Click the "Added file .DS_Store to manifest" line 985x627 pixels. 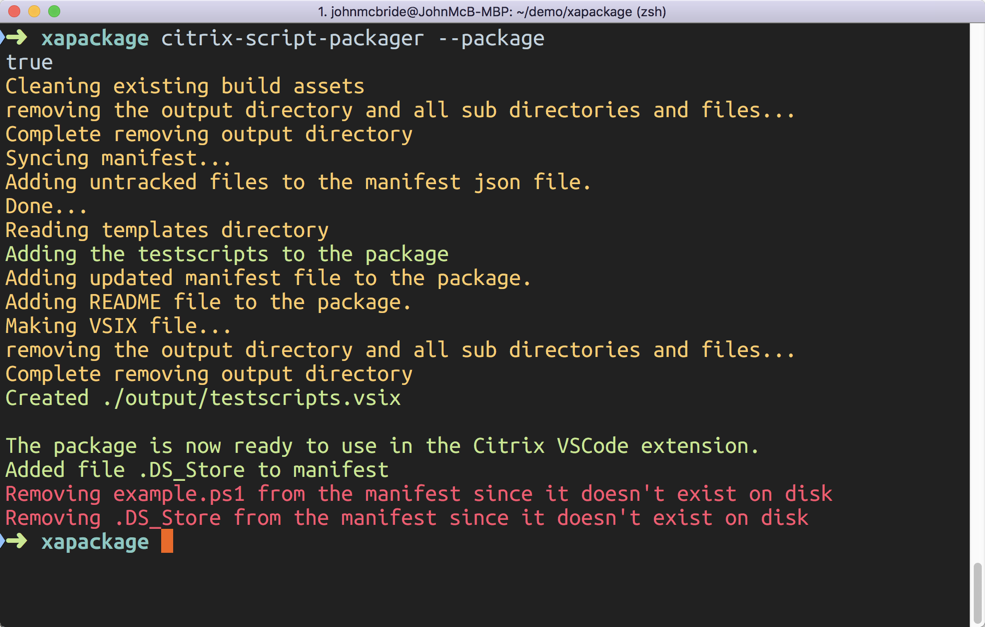tap(197, 470)
